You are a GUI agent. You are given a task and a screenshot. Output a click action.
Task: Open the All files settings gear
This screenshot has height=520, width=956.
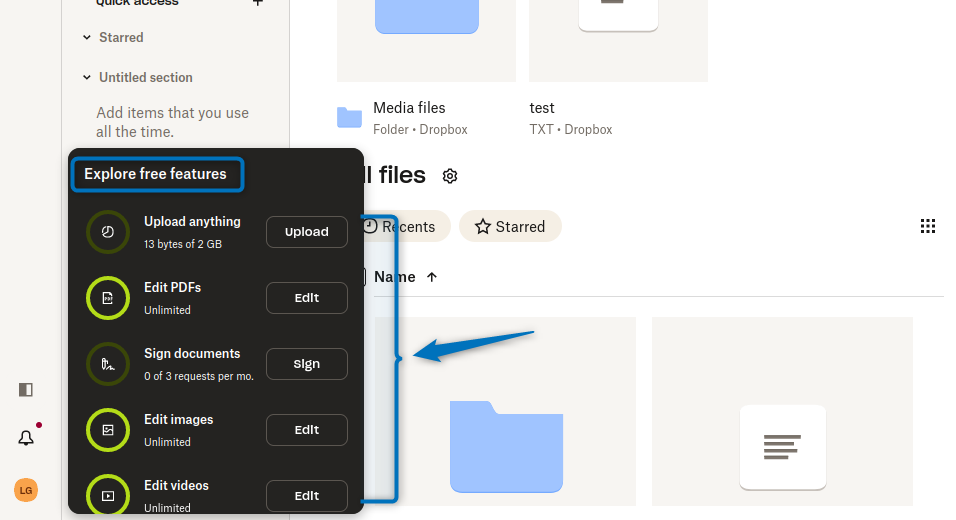pos(450,176)
